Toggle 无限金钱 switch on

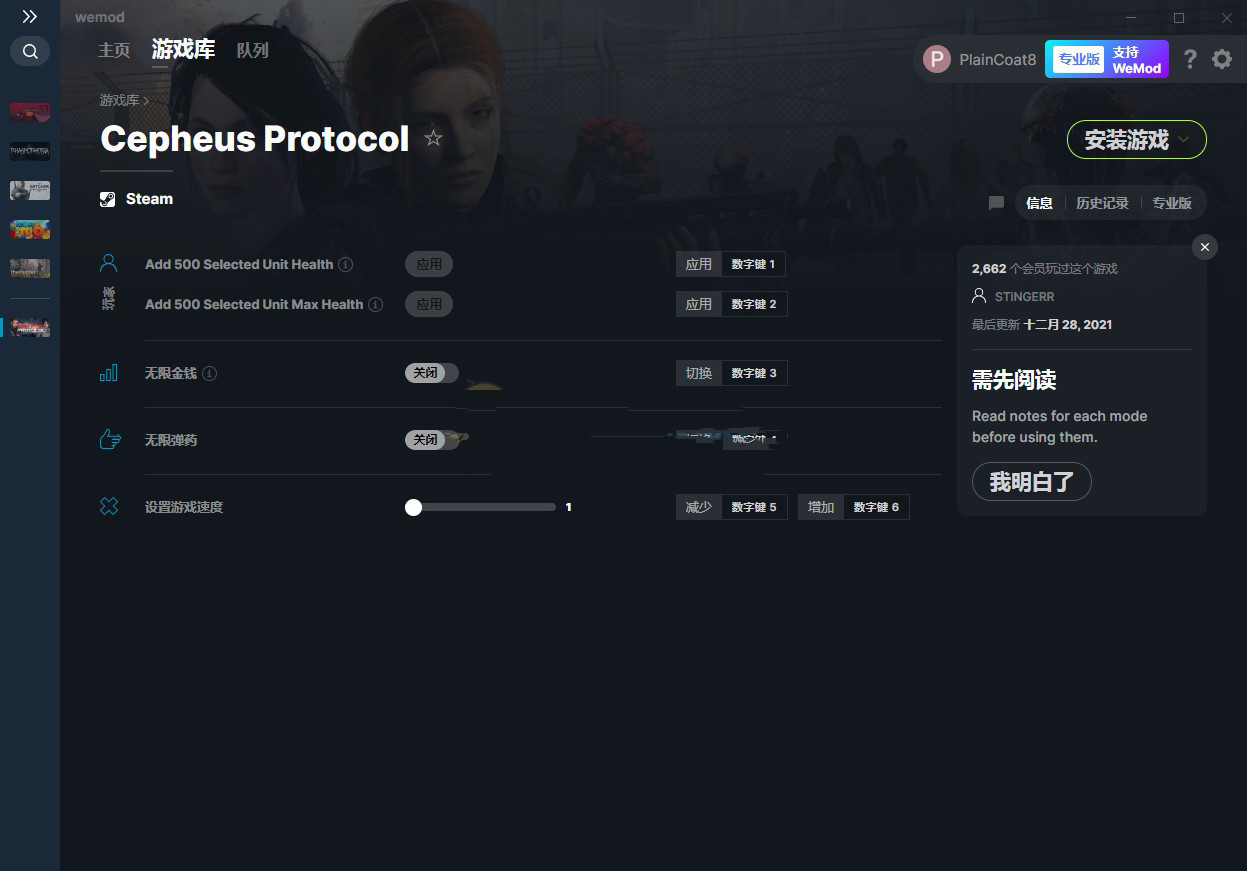pos(431,373)
